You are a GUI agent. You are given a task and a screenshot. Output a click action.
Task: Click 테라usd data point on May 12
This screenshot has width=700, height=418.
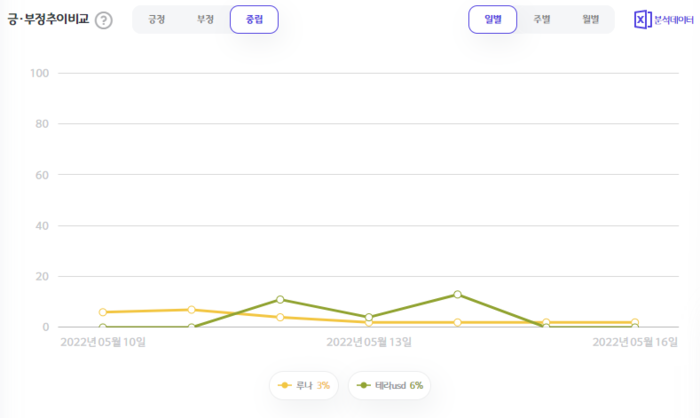click(280, 299)
